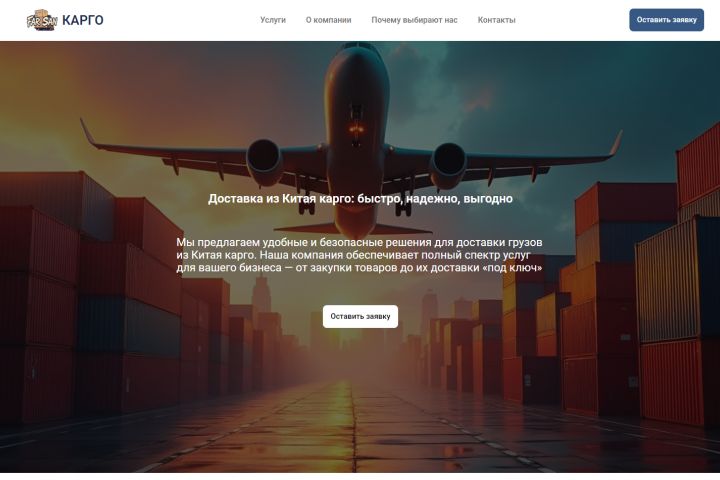720x480 pixels.
Task: Navigate to Контакты in header
Action: (496, 20)
